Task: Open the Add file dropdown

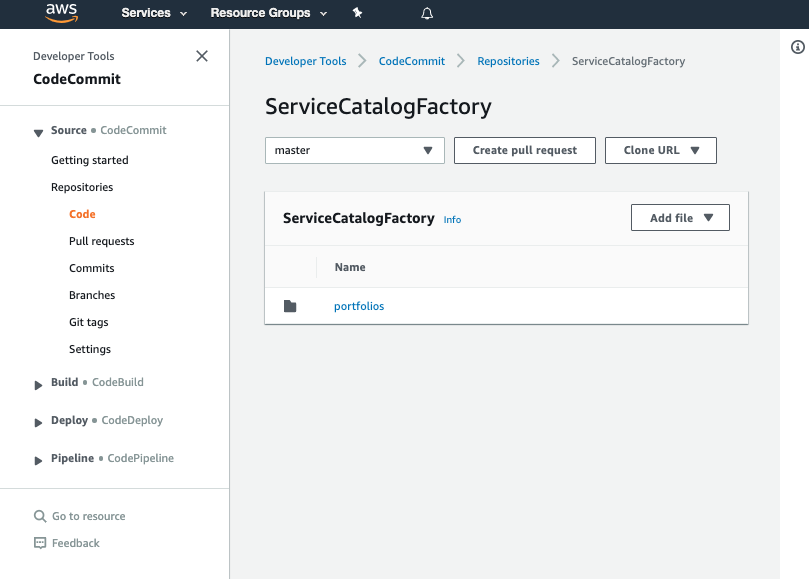Action: pyautogui.click(x=680, y=217)
